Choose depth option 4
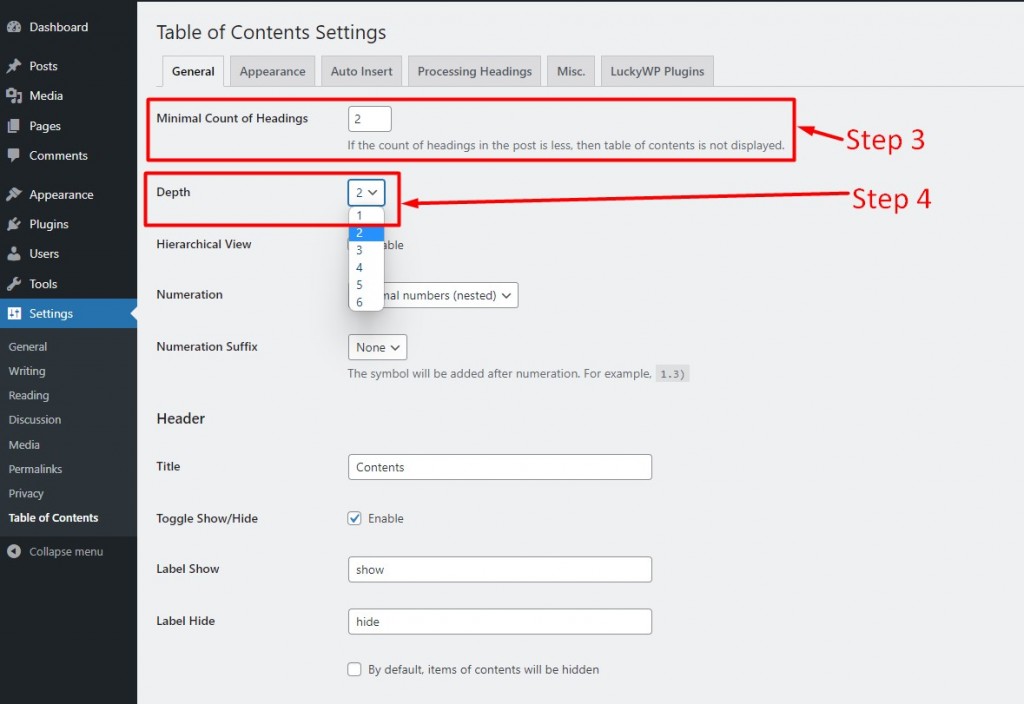 366,268
